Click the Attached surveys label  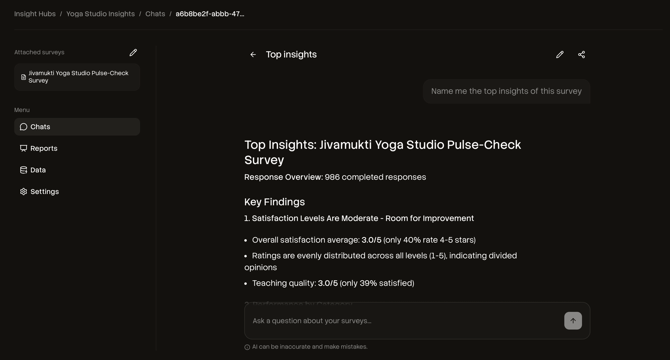pyautogui.click(x=39, y=52)
